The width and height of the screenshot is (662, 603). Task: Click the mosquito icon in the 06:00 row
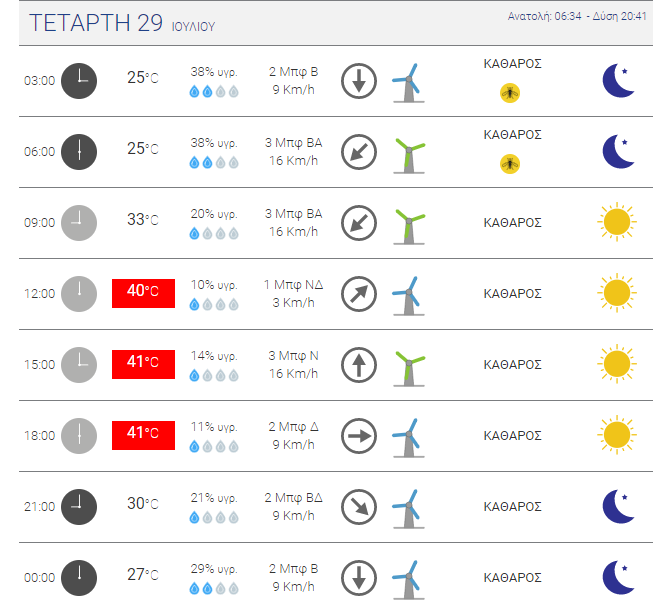point(510,164)
